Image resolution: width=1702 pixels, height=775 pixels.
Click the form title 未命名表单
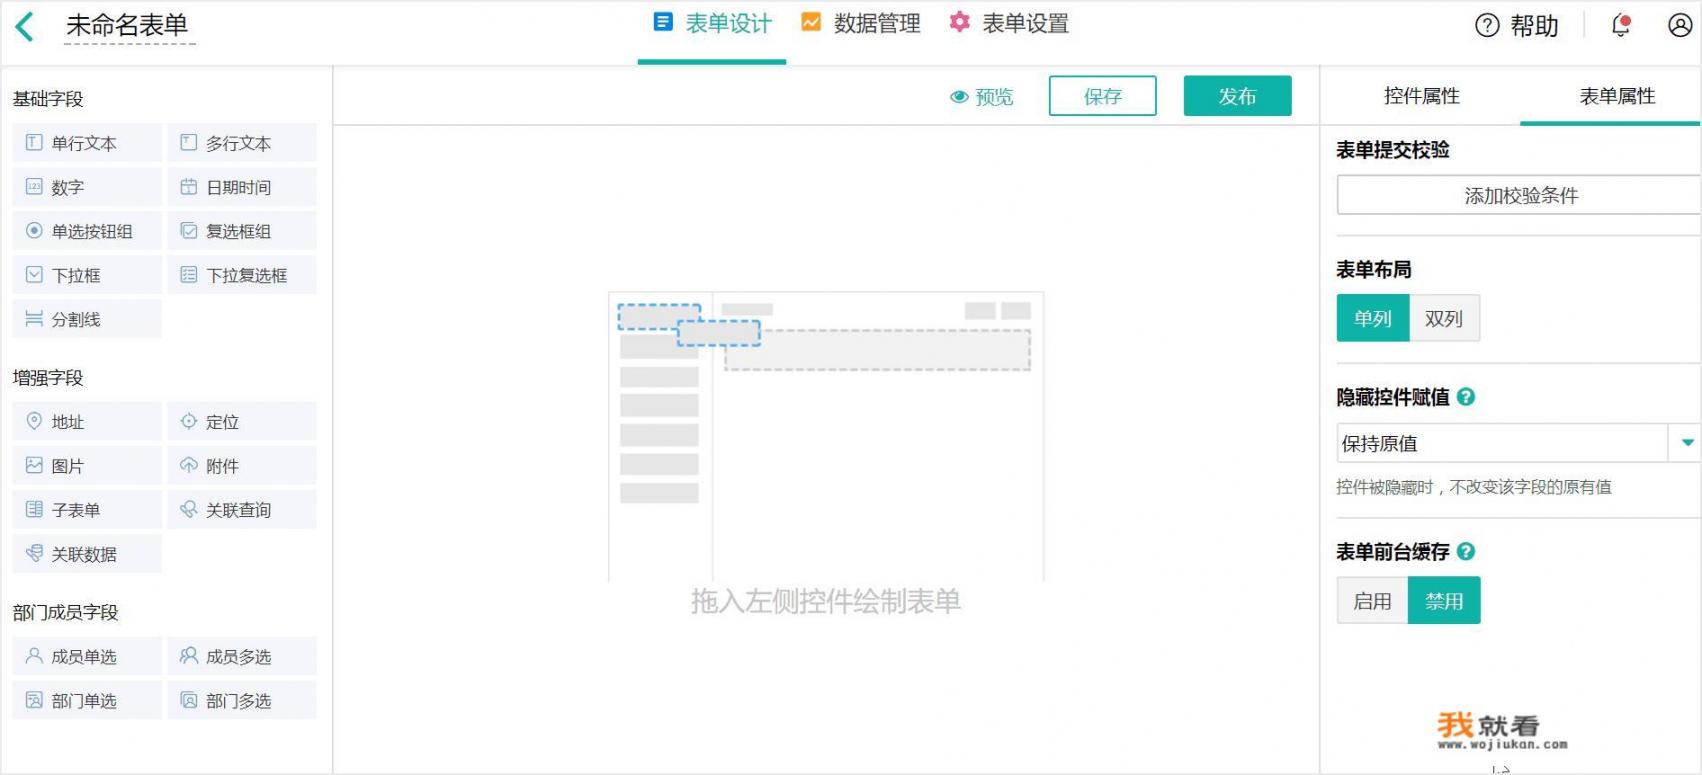[127, 25]
